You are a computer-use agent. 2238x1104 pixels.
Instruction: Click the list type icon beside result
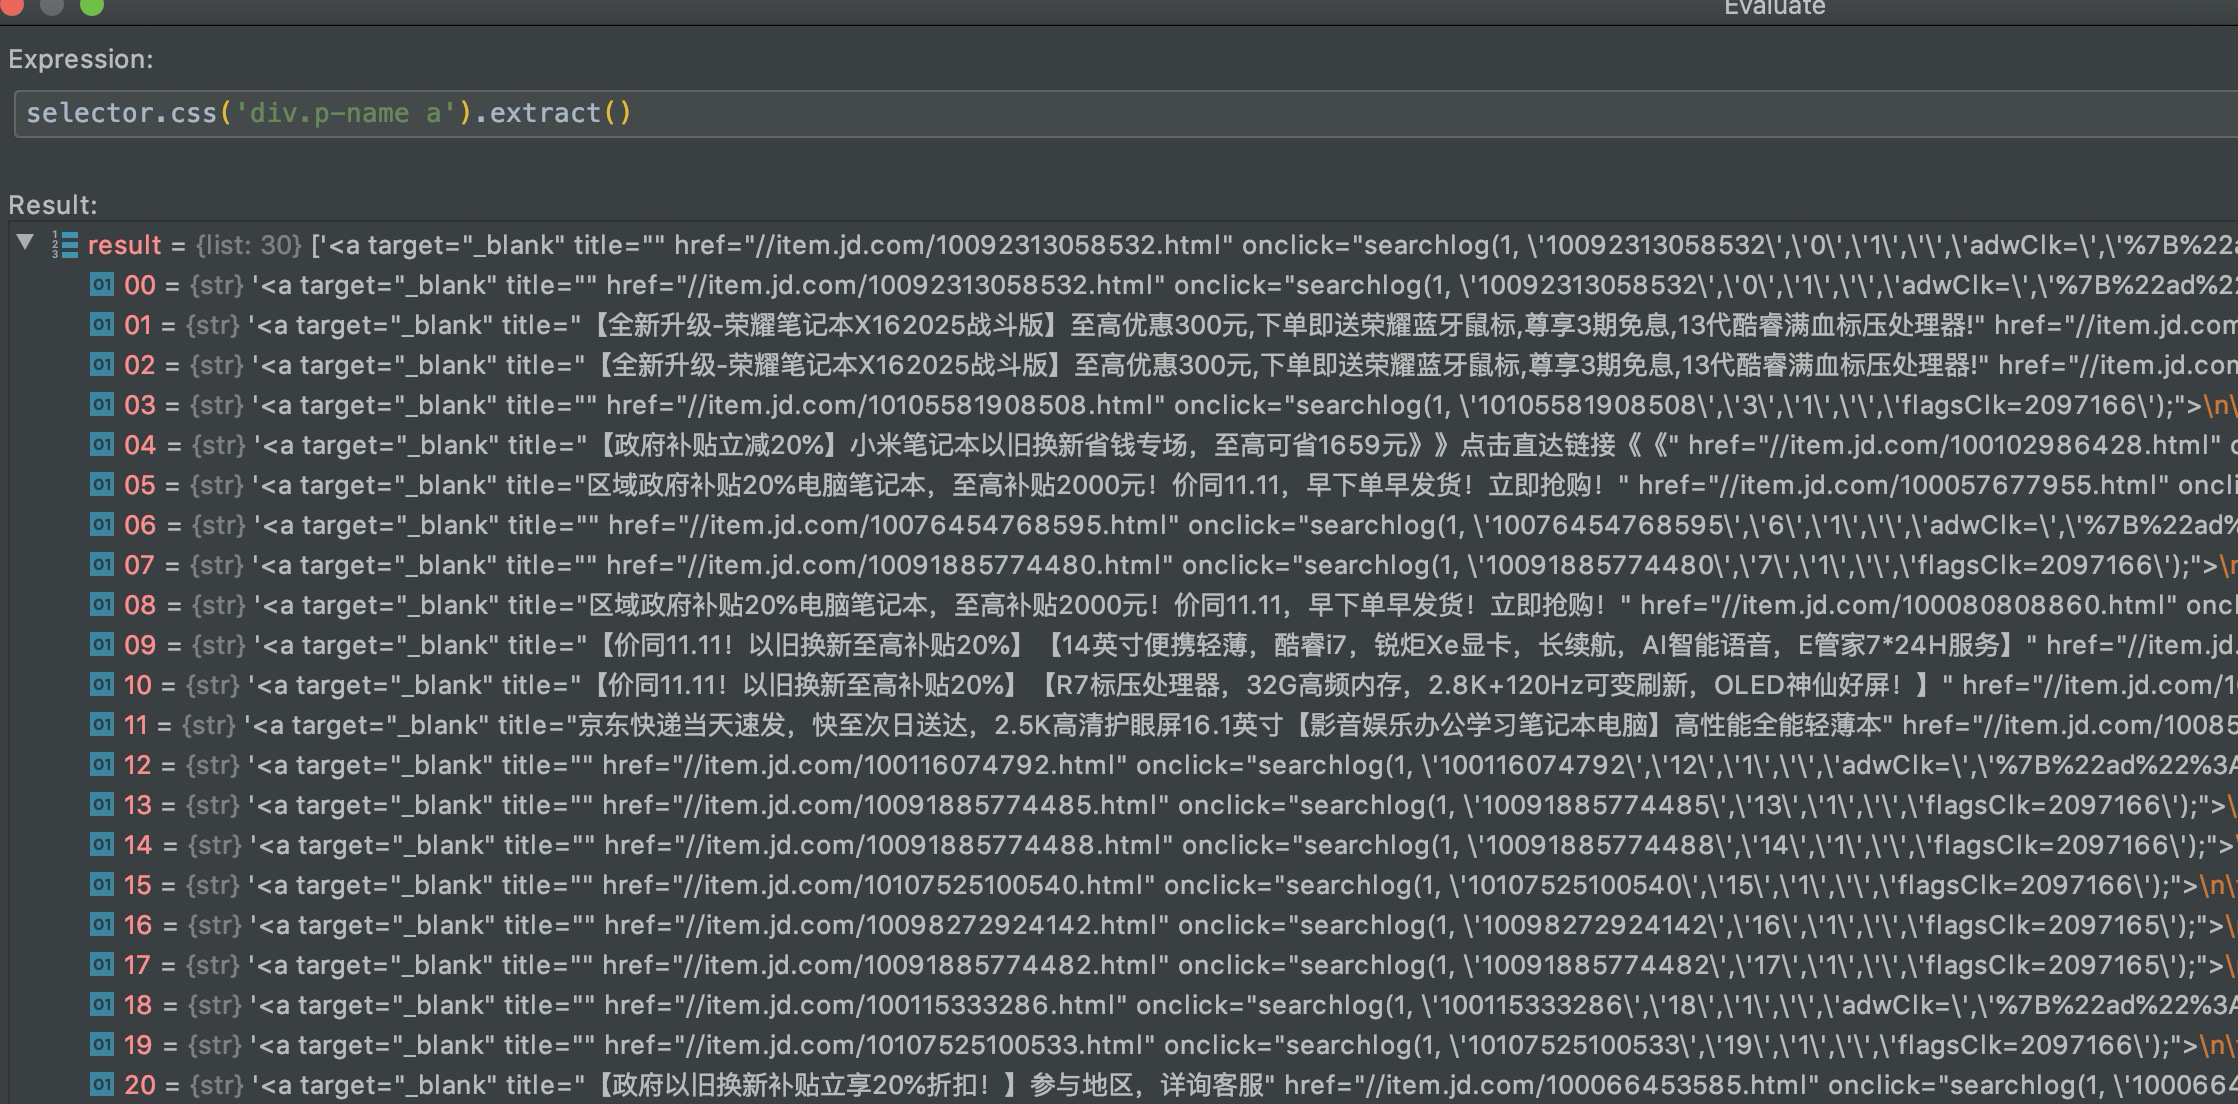click(x=65, y=245)
